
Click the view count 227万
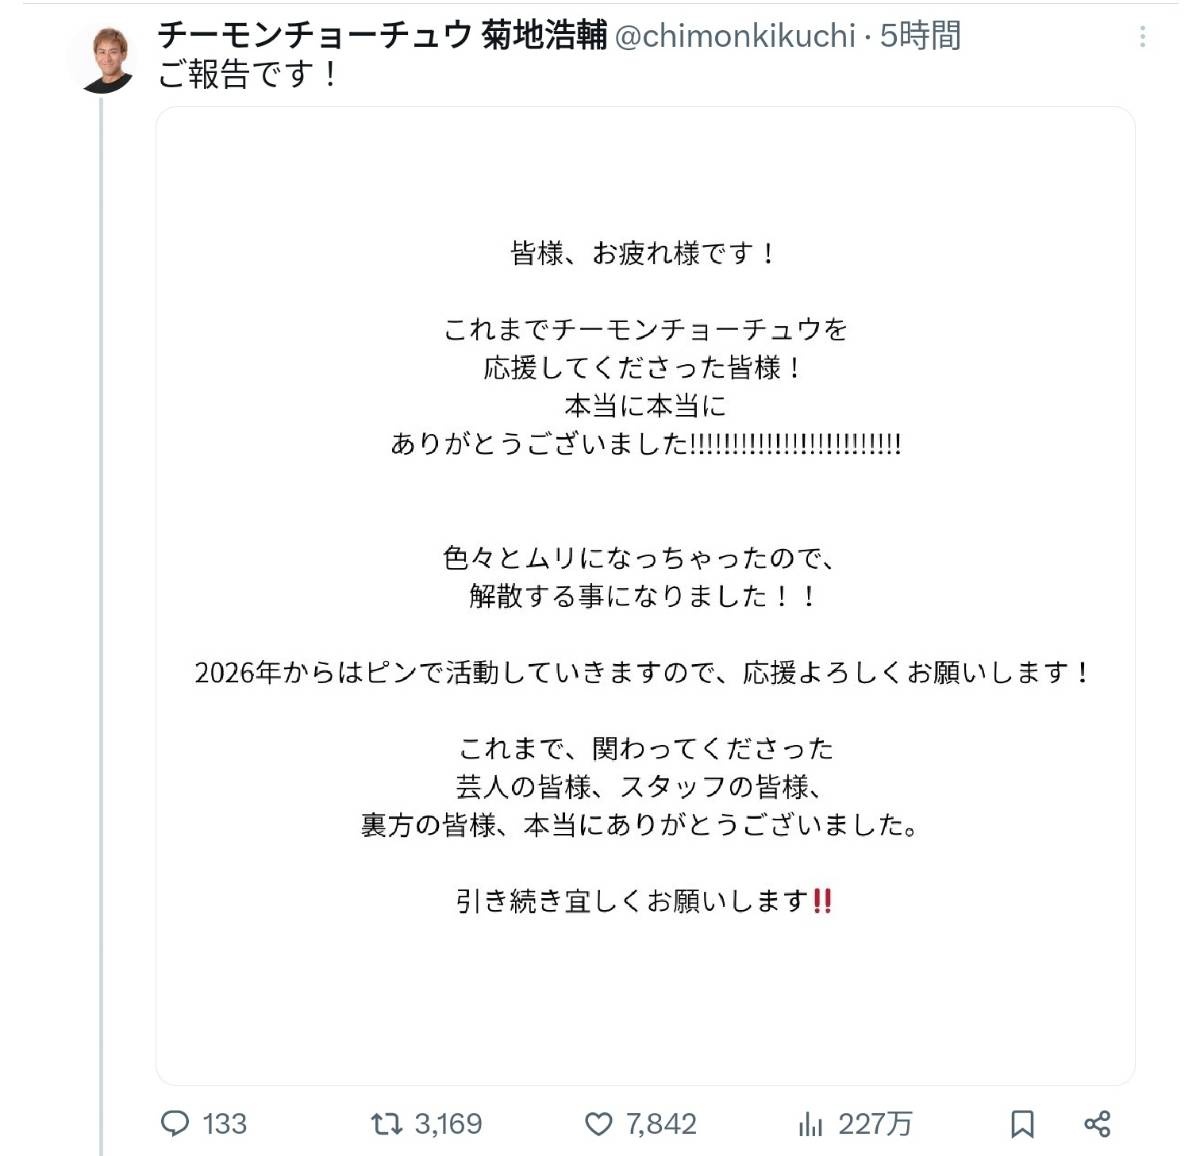875,1124
